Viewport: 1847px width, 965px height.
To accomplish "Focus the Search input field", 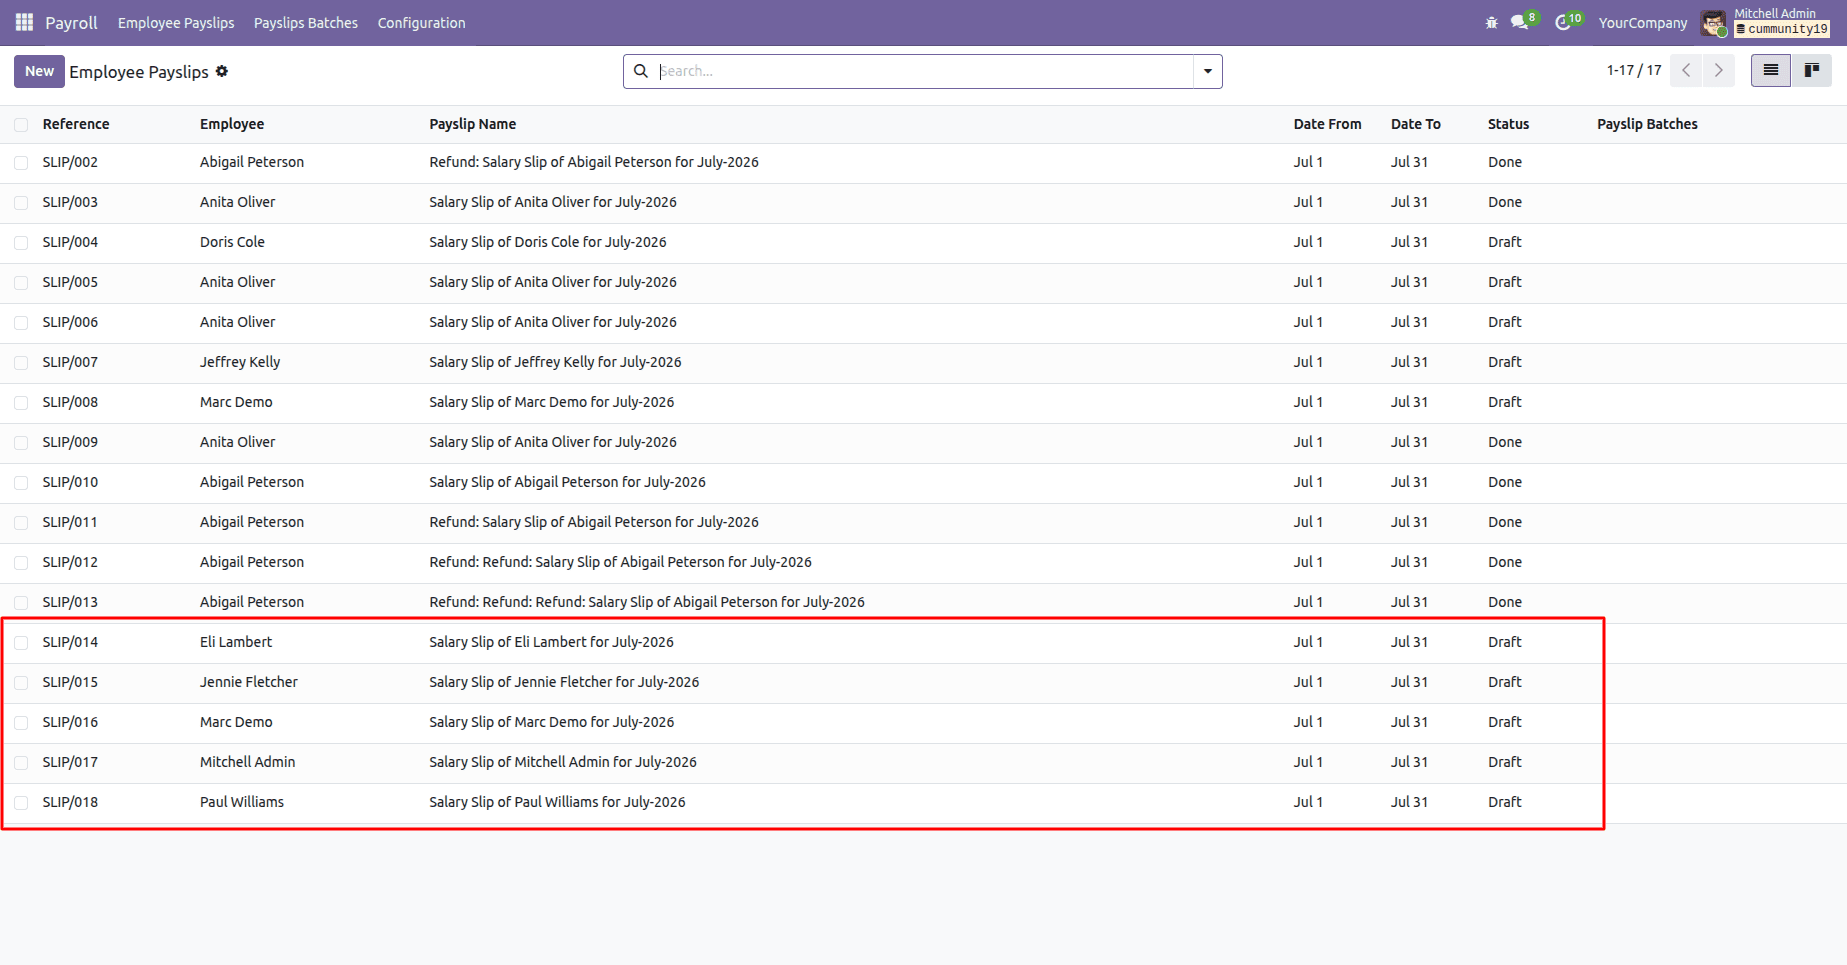I will pos(924,71).
